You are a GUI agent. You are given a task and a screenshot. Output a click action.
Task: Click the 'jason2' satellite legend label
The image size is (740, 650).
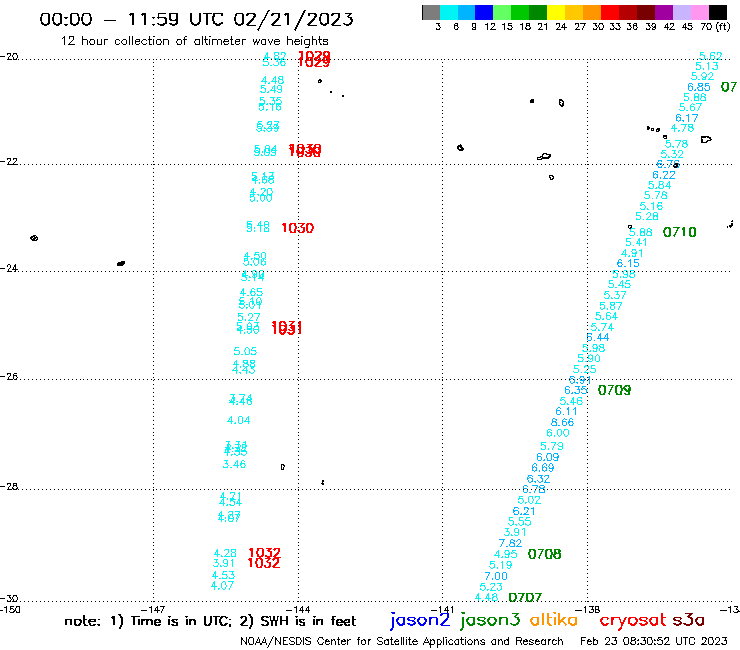(420, 620)
